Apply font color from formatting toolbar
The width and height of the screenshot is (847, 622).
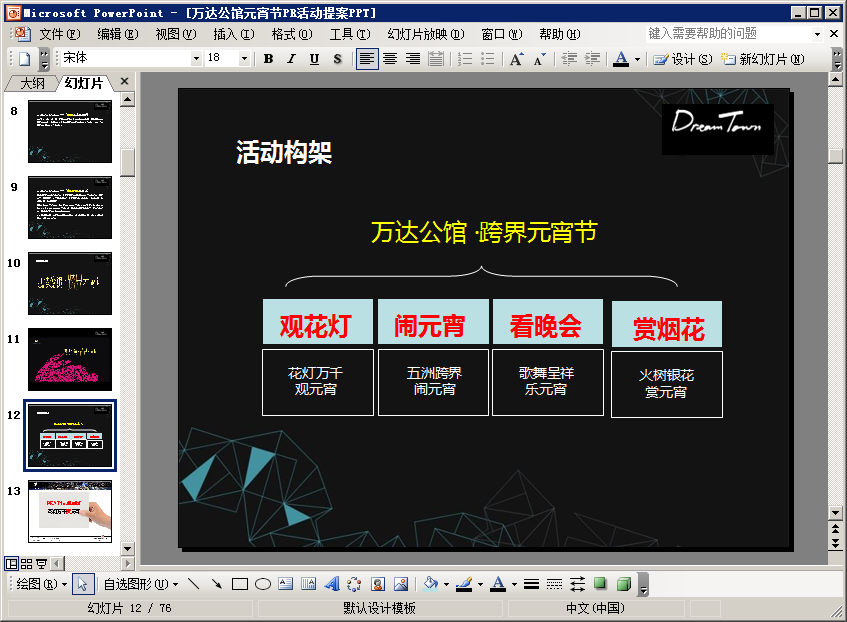click(621, 58)
